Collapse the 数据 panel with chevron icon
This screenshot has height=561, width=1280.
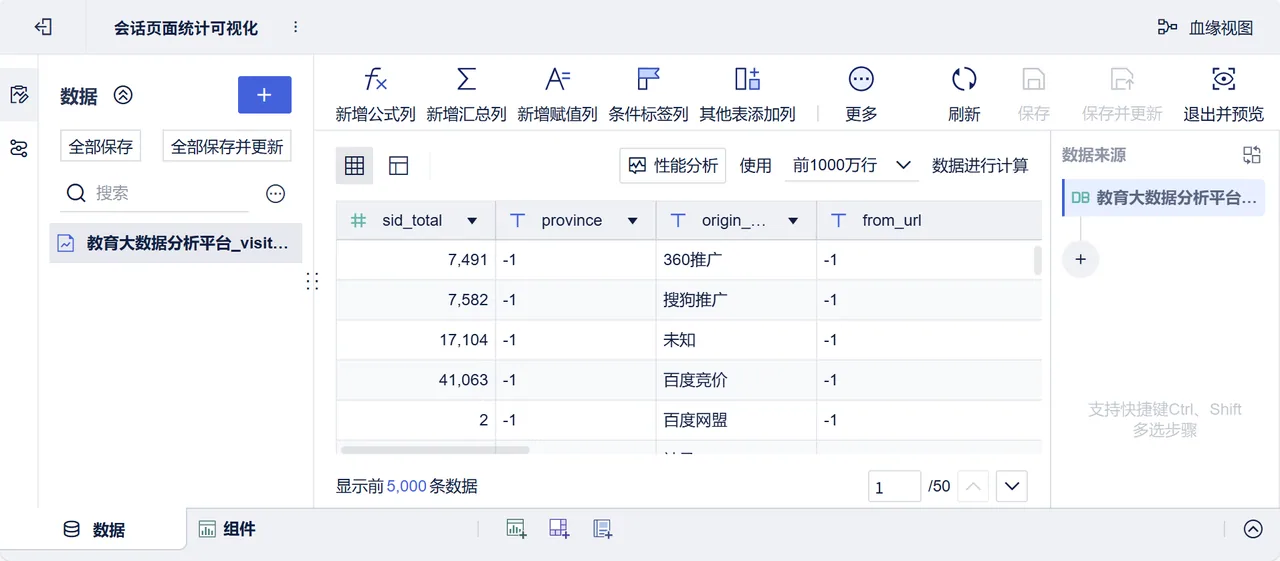click(x=123, y=95)
